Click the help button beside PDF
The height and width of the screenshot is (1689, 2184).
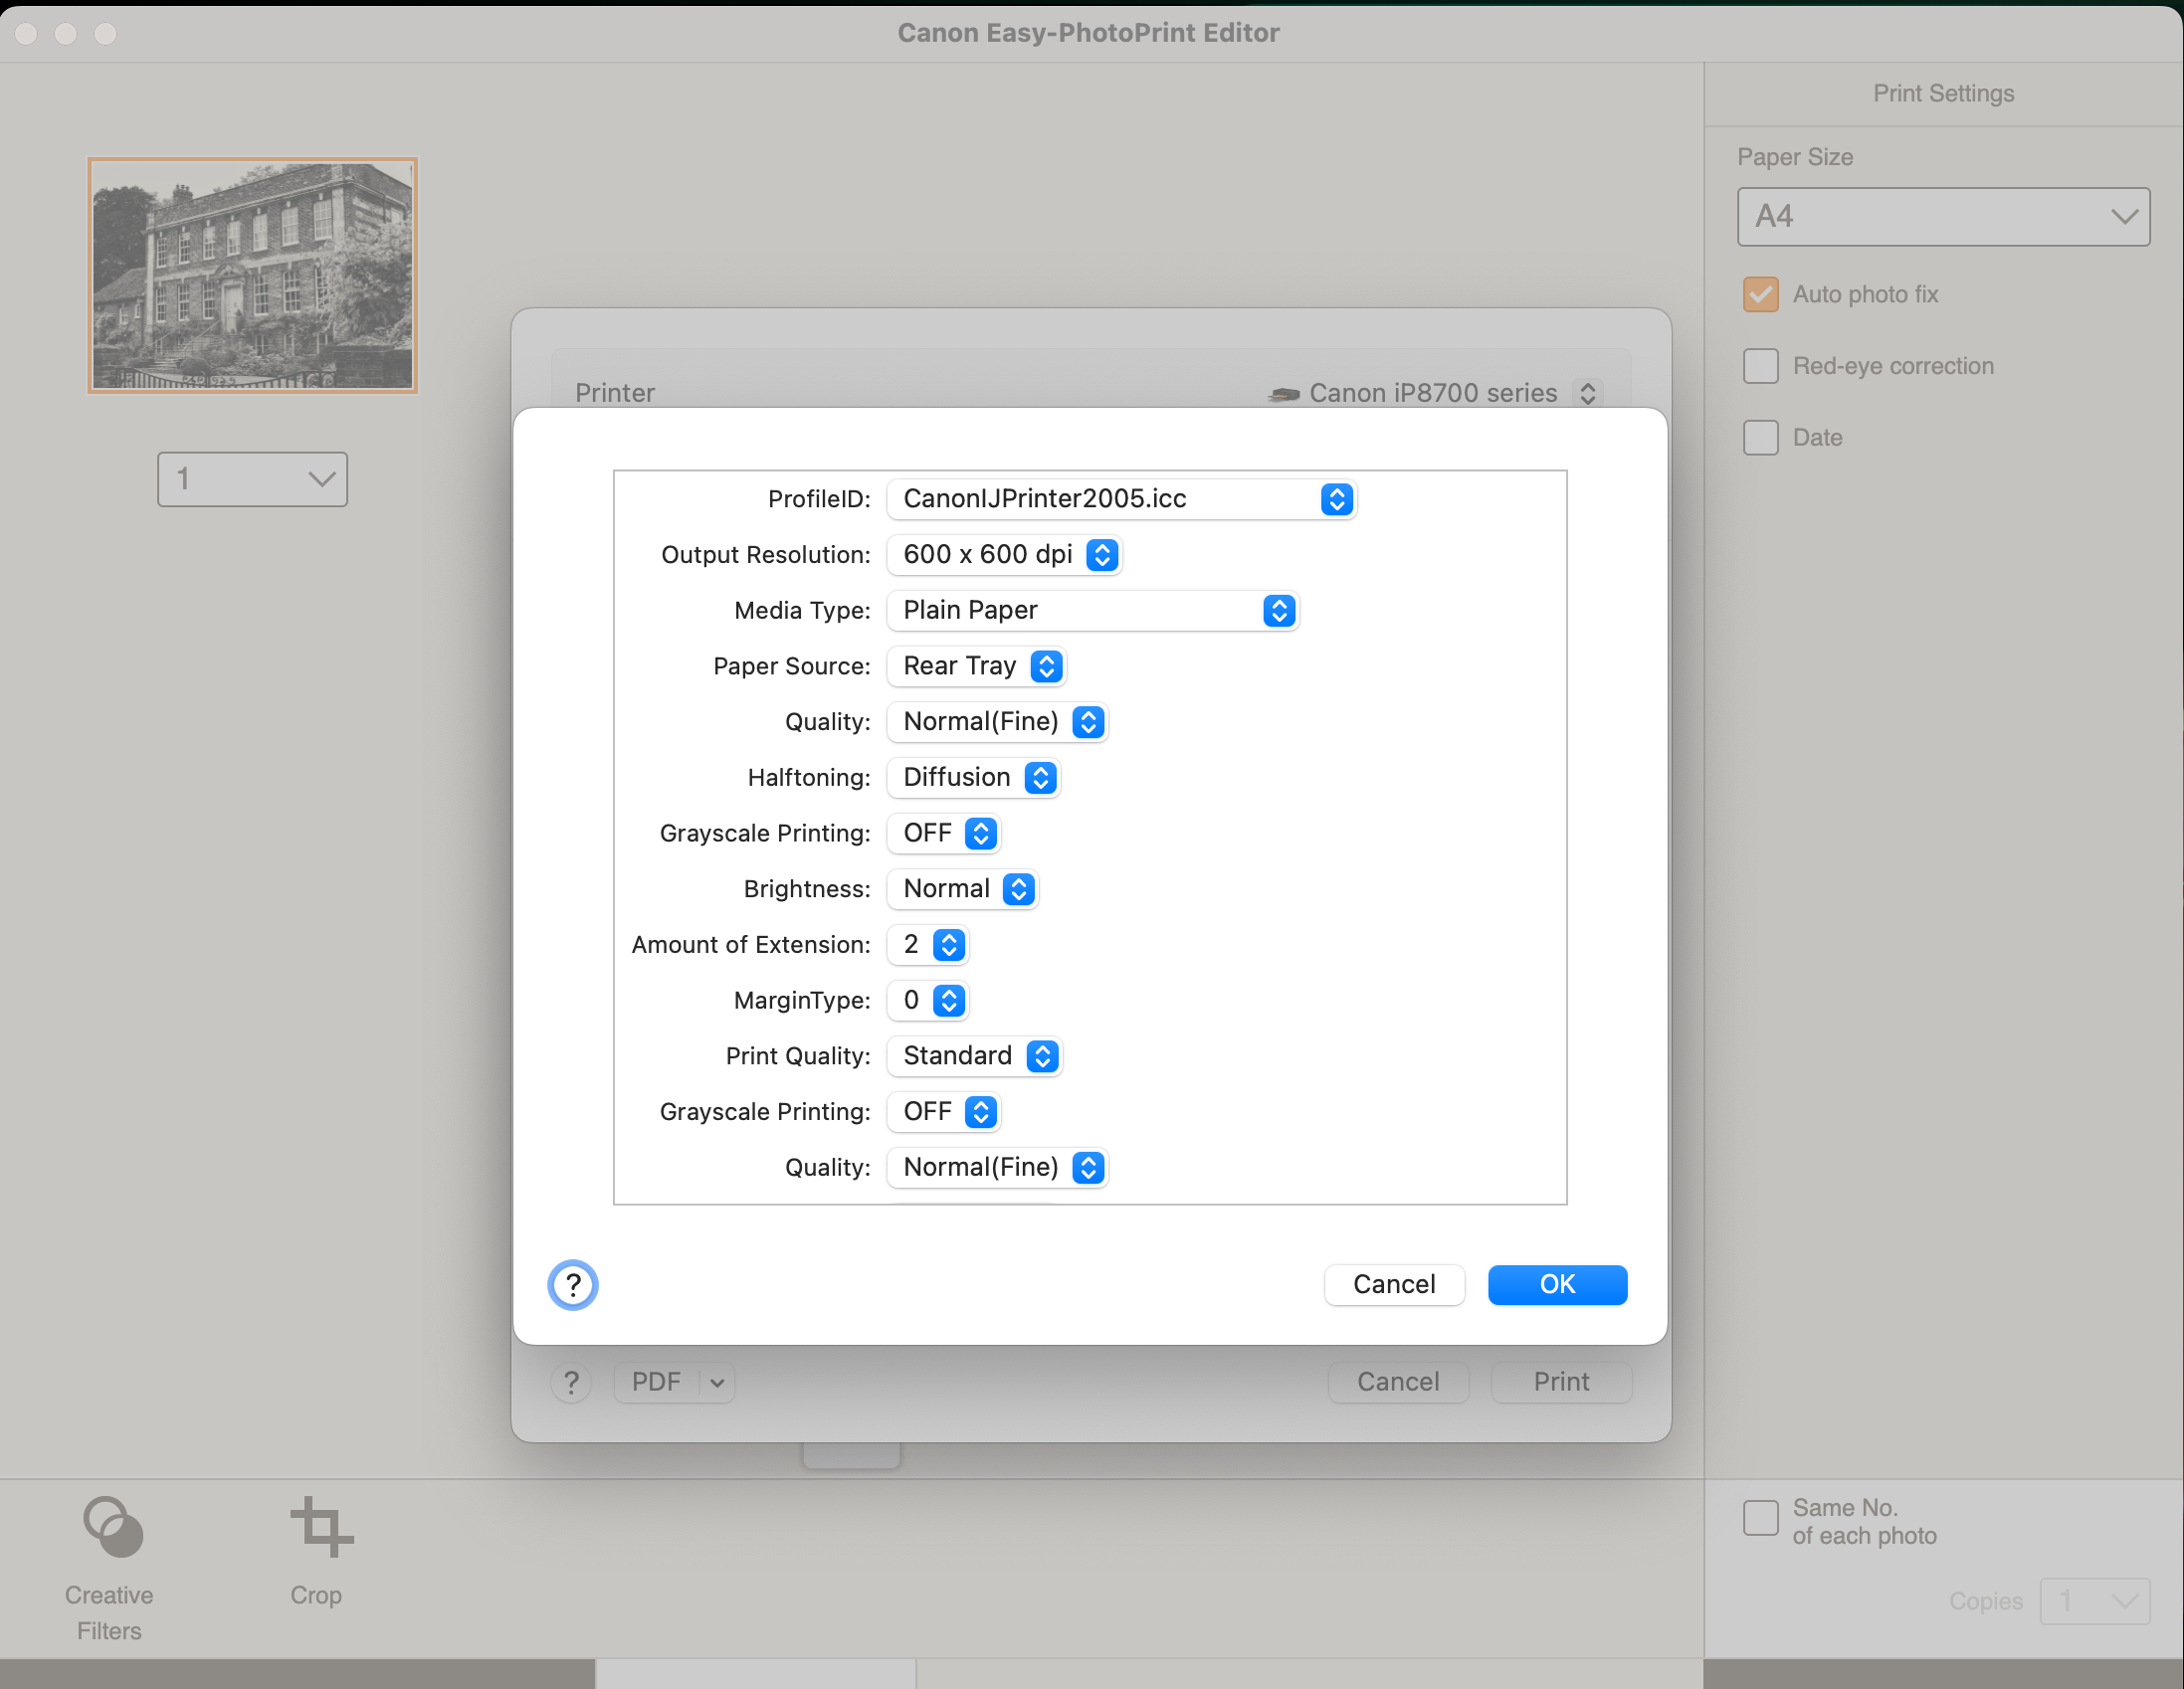pos(571,1381)
